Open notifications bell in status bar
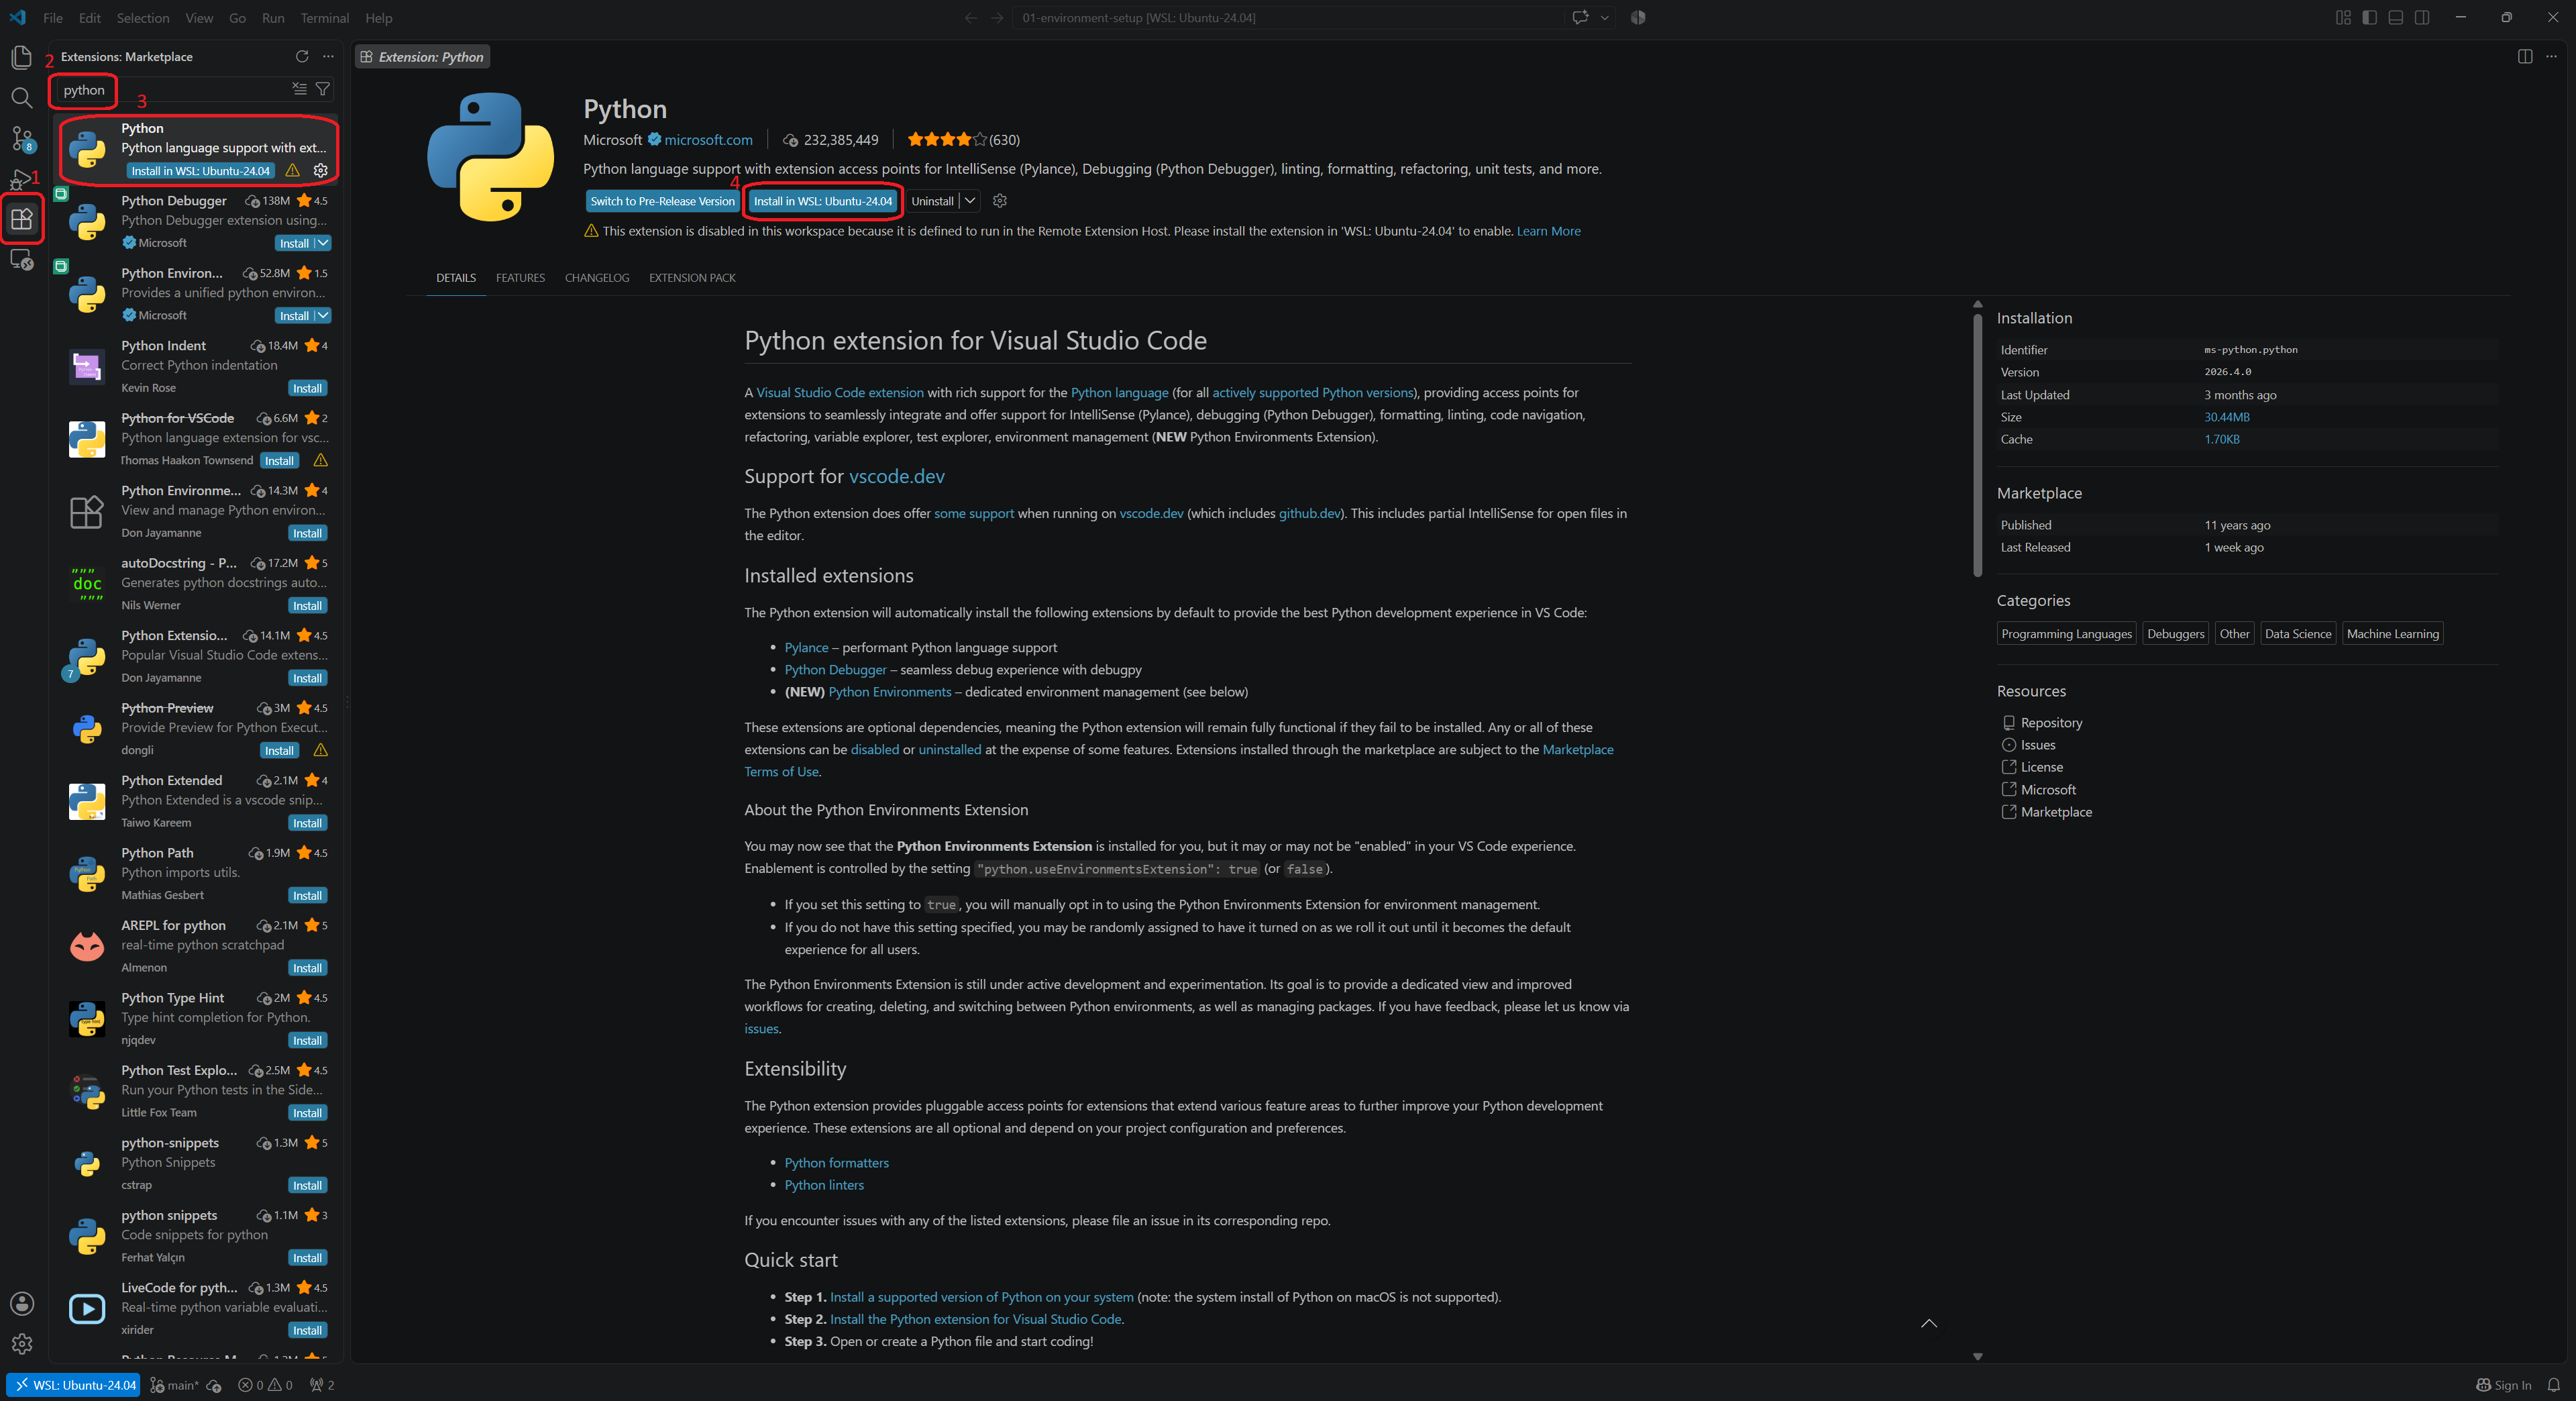This screenshot has width=2576, height=1401. [2553, 1386]
